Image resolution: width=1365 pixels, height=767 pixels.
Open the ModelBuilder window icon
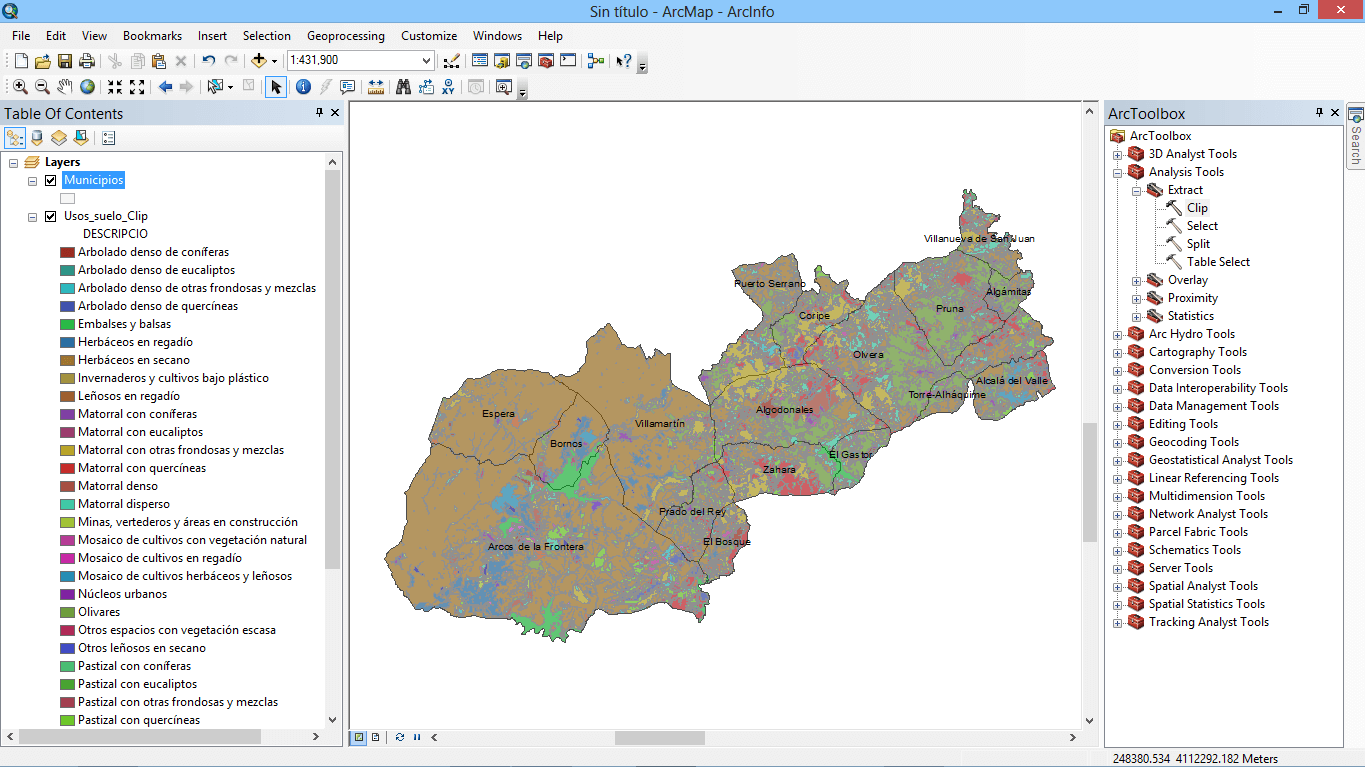[x=596, y=61]
